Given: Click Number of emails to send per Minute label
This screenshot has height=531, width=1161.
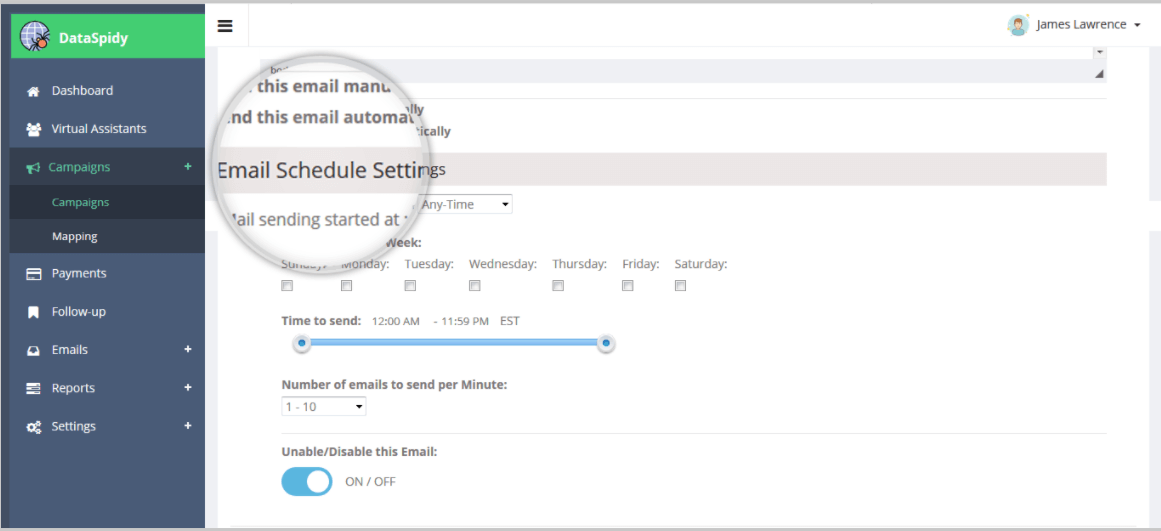Looking at the screenshot, I should (394, 384).
